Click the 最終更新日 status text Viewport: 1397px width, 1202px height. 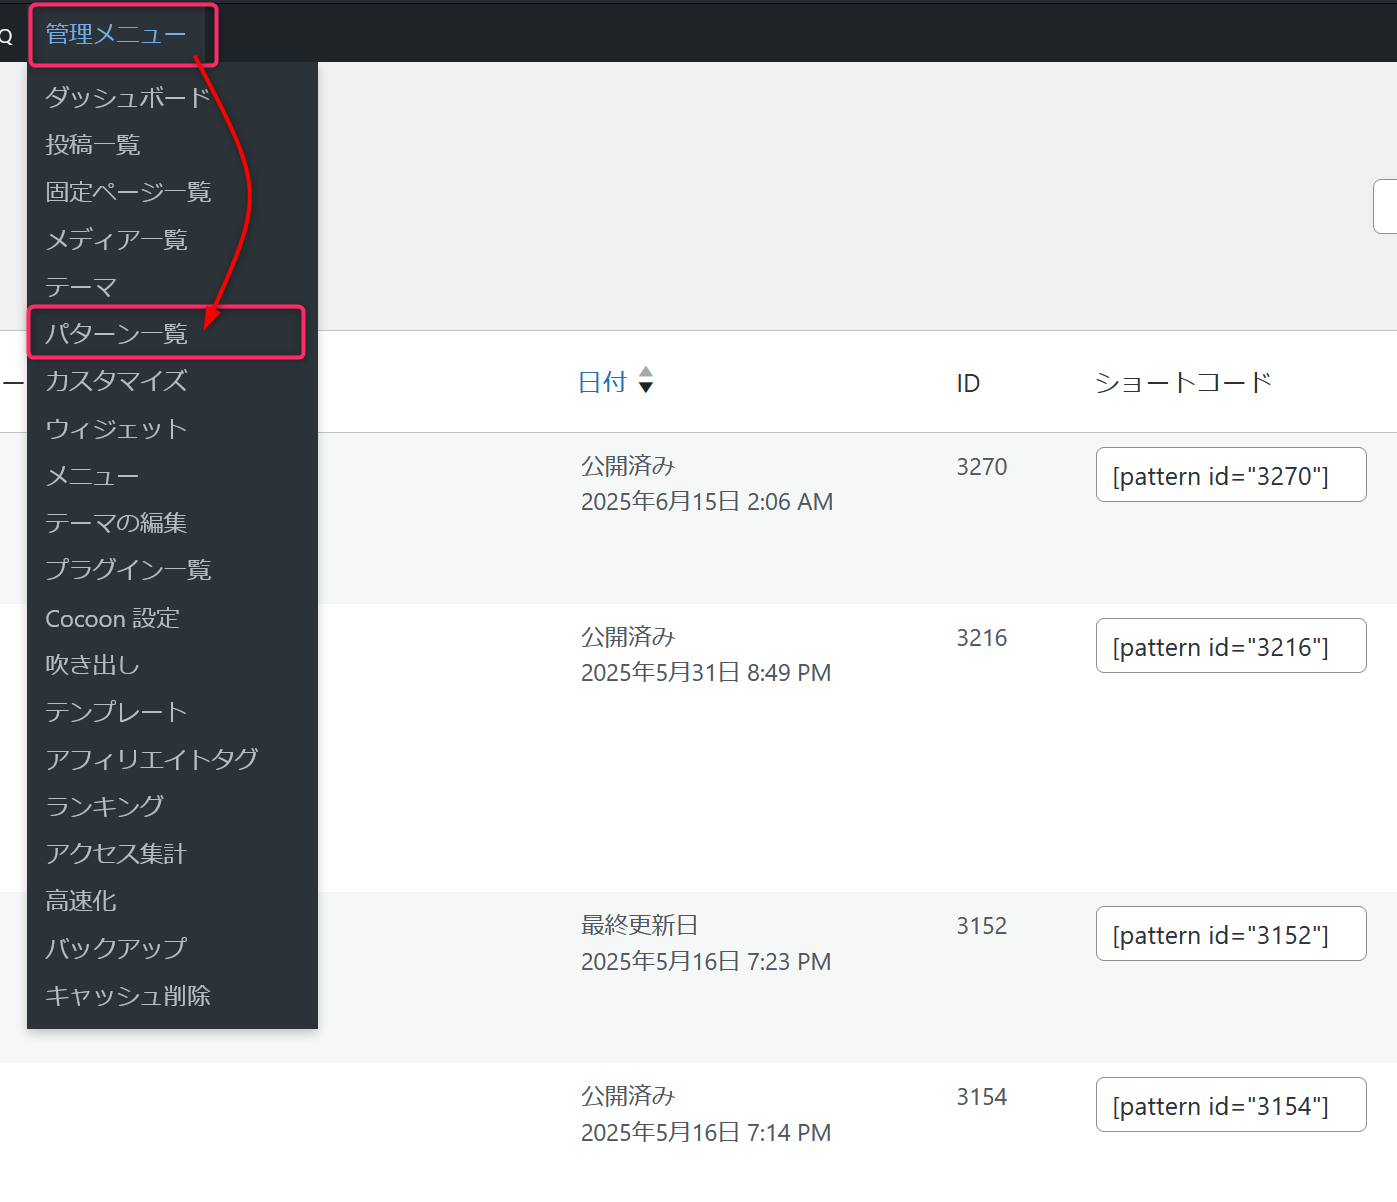(640, 926)
